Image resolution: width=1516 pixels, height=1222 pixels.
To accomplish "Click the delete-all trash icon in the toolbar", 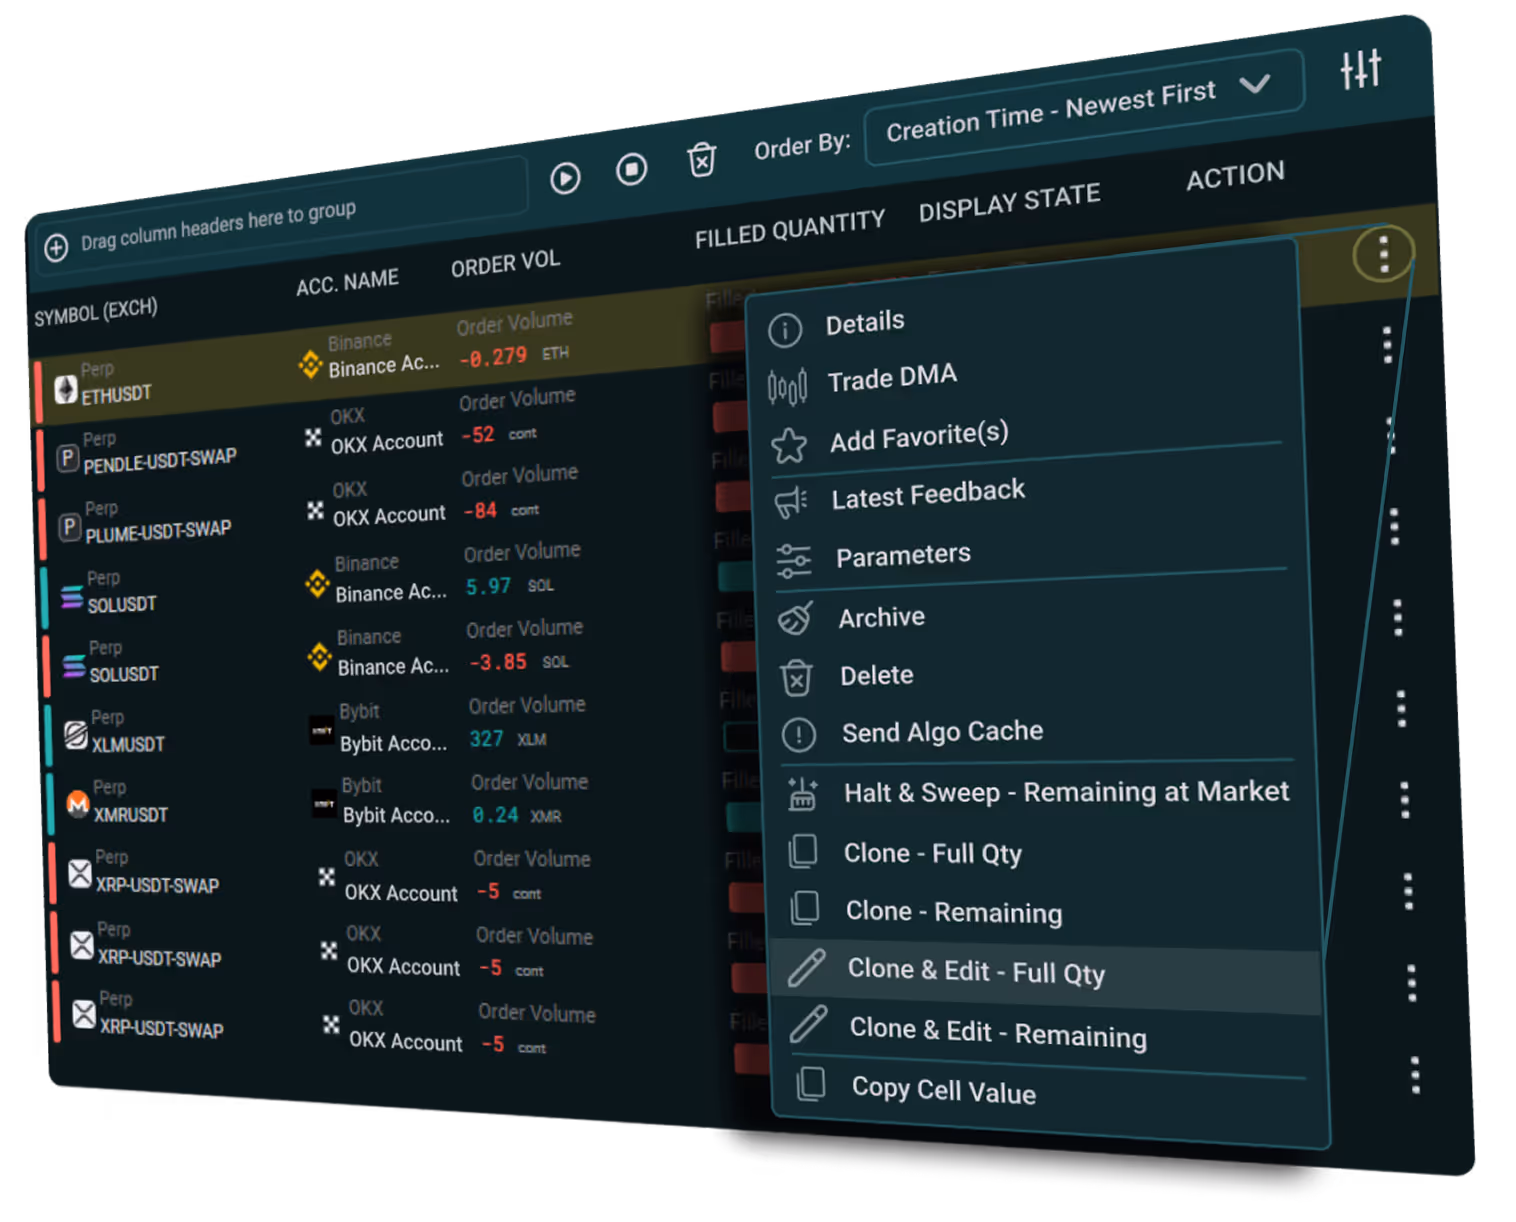I will click(701, 161).
